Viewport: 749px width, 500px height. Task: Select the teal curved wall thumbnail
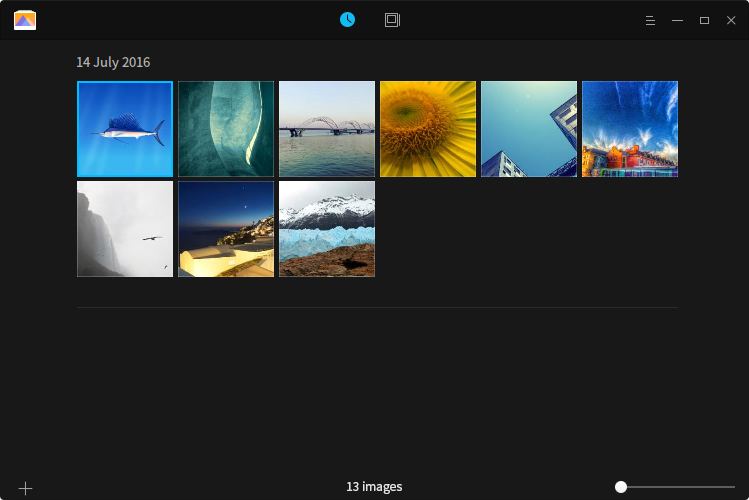(226, 129)
